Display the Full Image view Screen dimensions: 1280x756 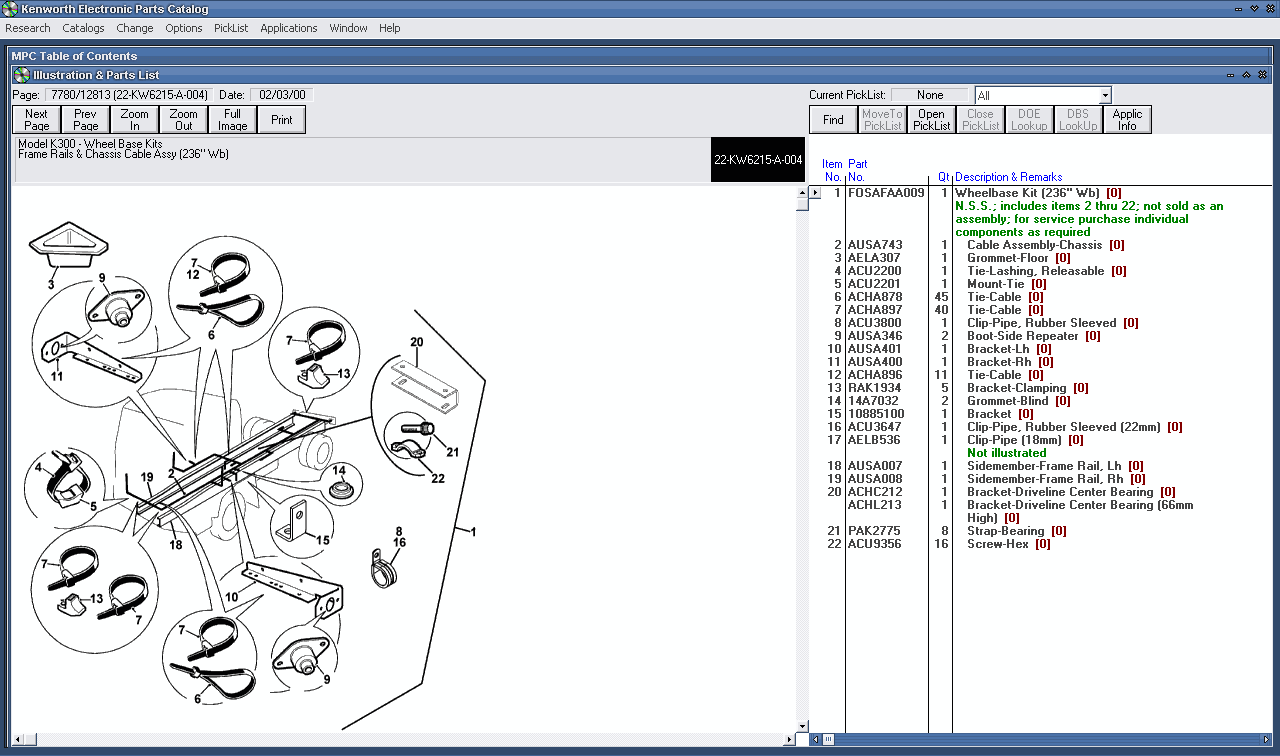click(x=232, y=119)
